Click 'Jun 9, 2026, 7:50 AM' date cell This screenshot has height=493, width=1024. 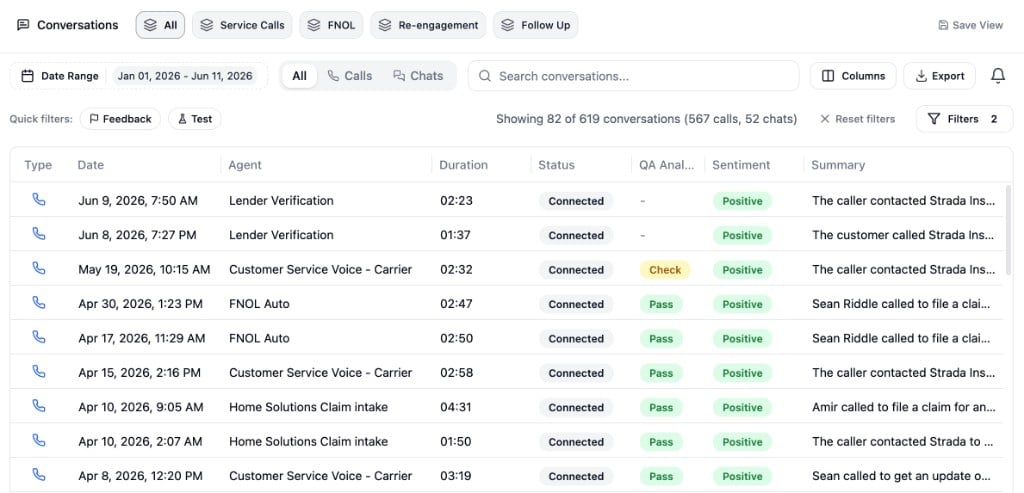[x=138, y=200]
